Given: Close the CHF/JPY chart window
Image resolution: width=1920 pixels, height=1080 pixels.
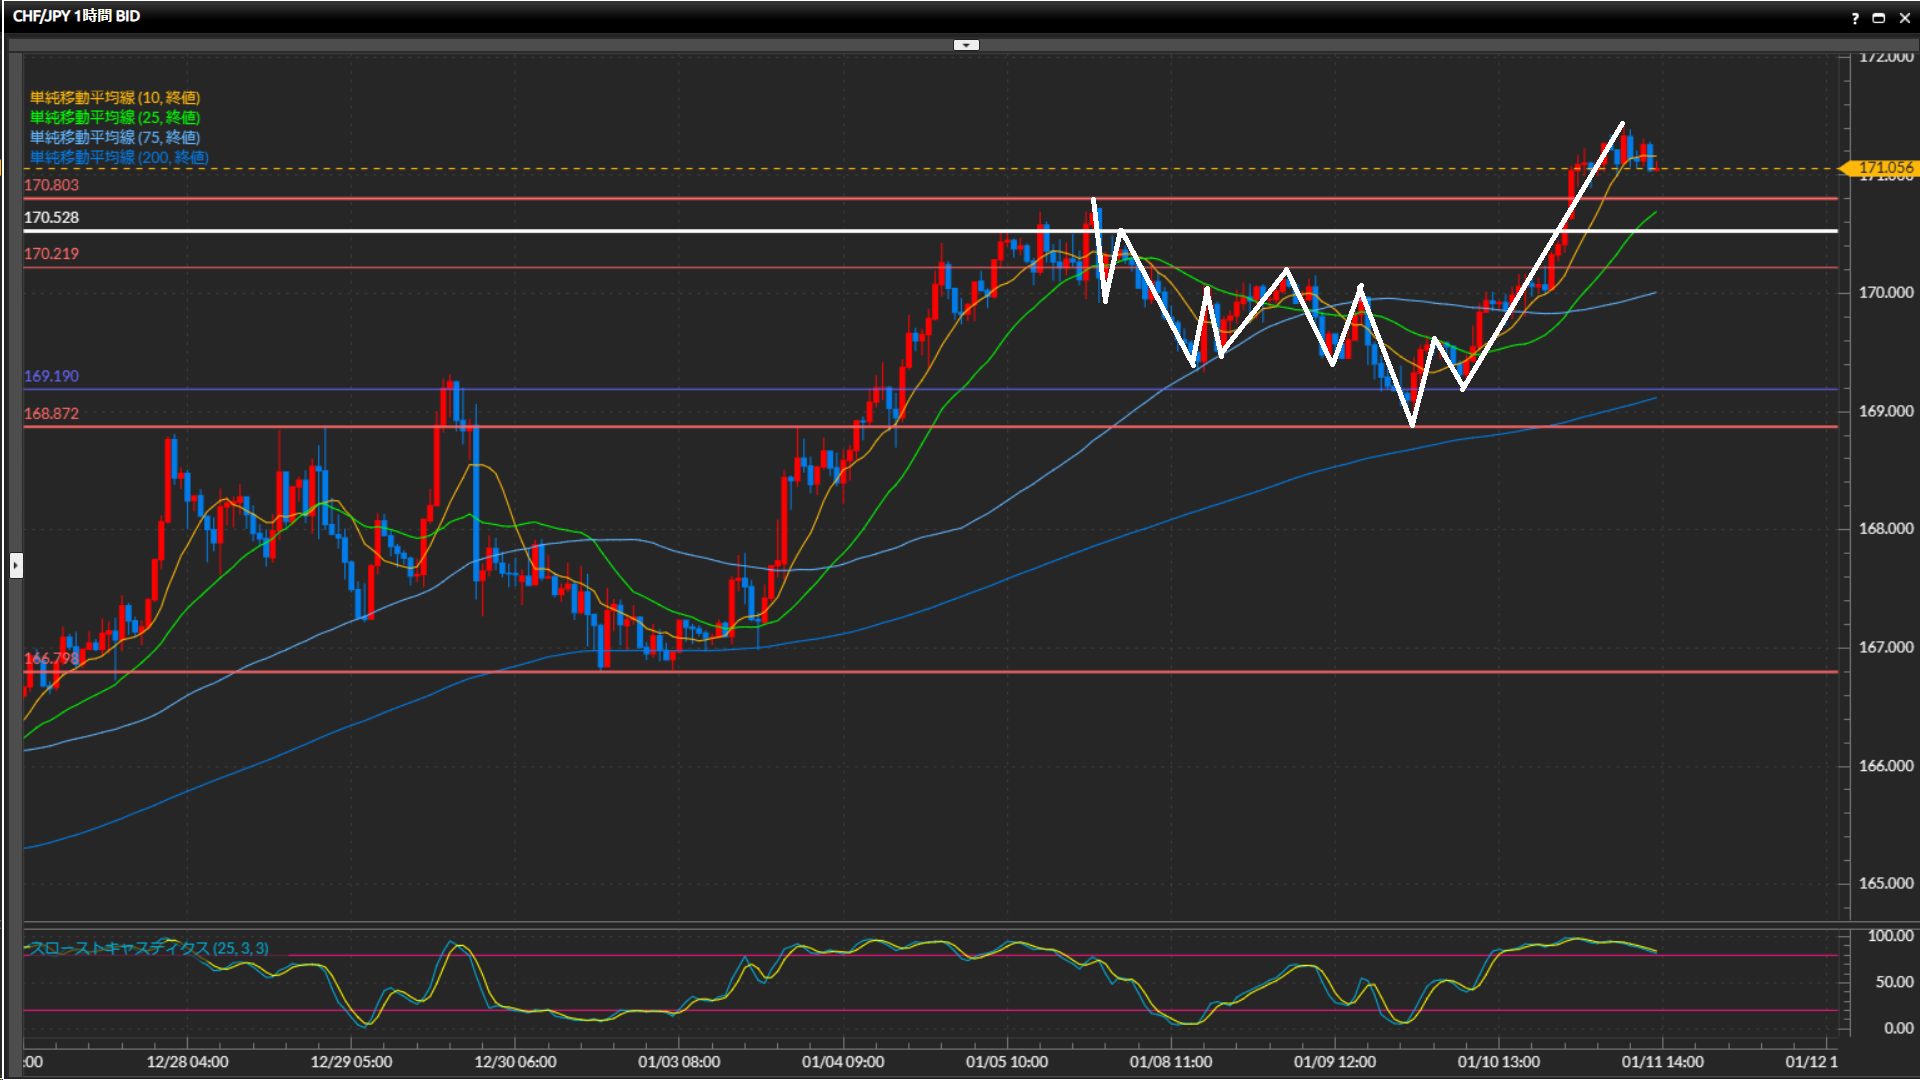Looking at the screenshot, I should click(1904, 18).
